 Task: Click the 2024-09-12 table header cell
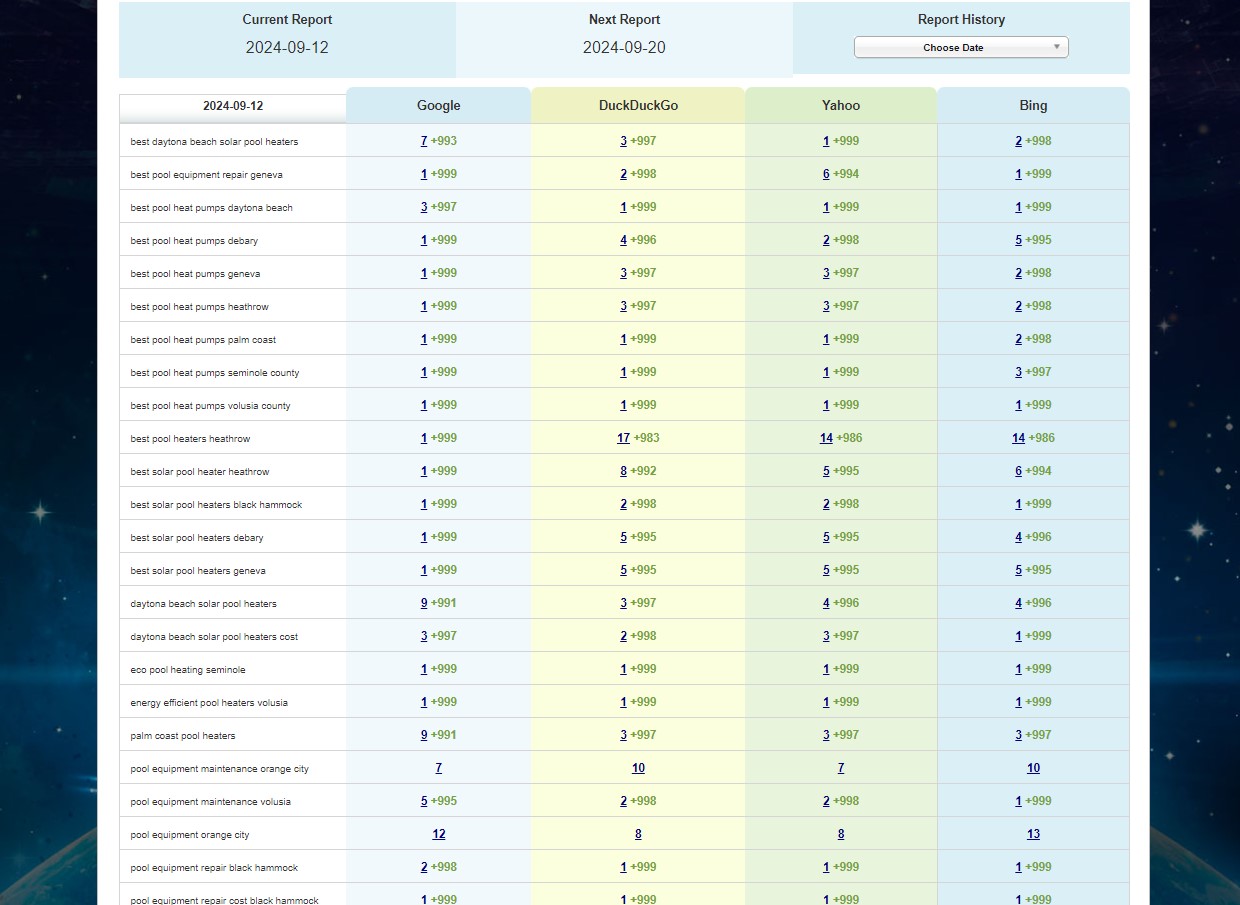coord(233,106)
